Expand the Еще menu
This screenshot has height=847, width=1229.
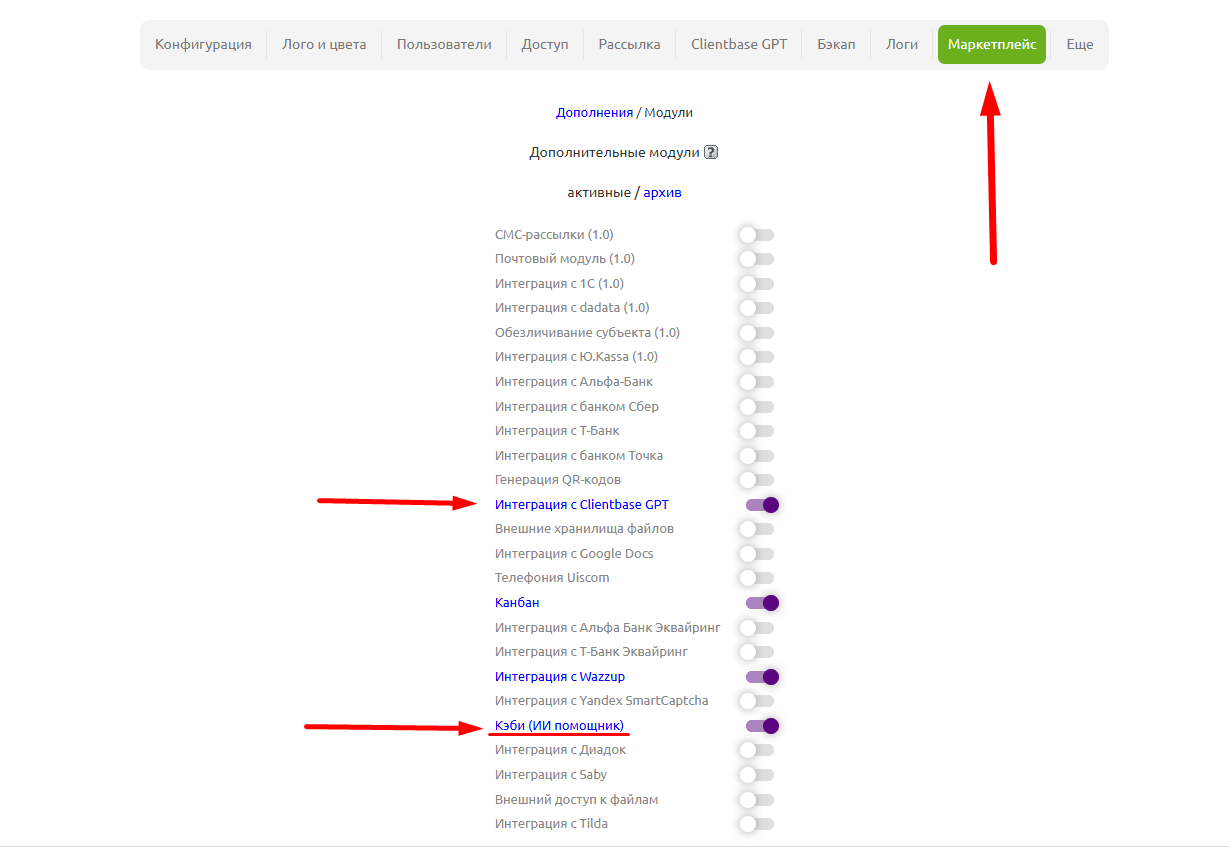1080,45
